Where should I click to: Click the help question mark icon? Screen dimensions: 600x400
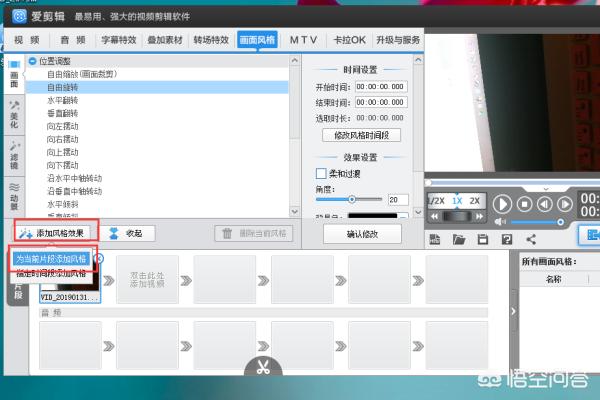(506, 239)
